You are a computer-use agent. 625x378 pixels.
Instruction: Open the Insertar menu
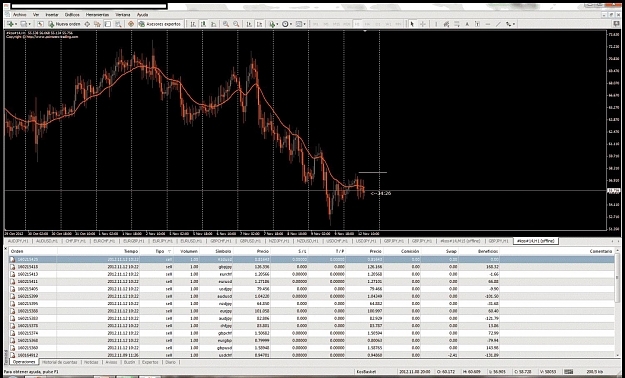tap(52, 15)
